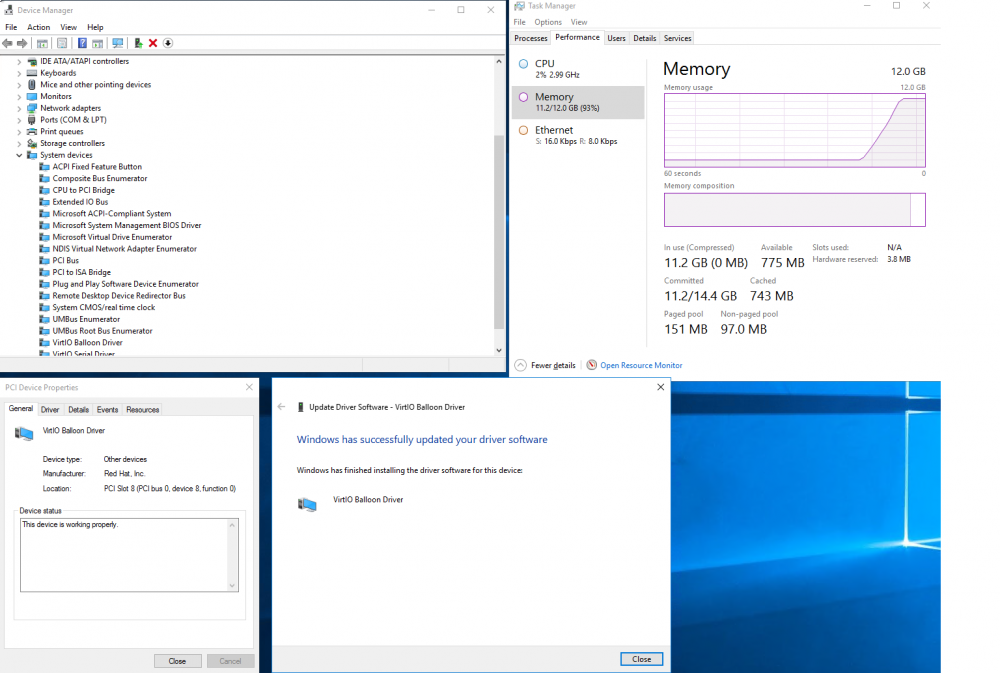Screen dimensions: 1000x673
Task: Select UMBus Root Bus Enumerator device
Action: (x=103, y=331)
